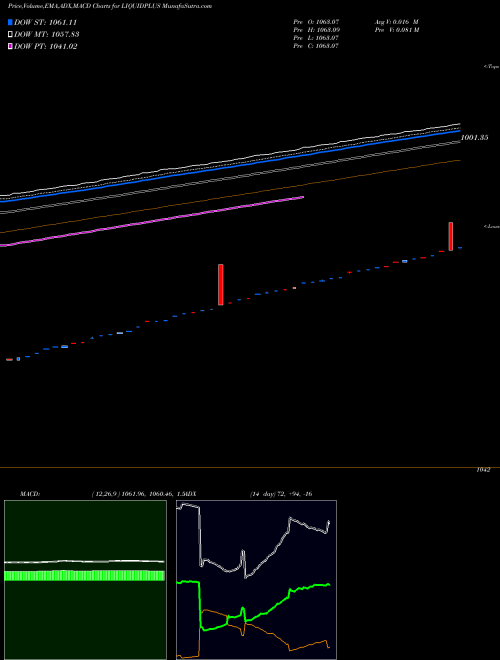Image resolution: width=500 pixels, height=660 pixels.
Task: Open the ADX indicator chart panel
Action: pyautogui.click(x=256, y=580)
